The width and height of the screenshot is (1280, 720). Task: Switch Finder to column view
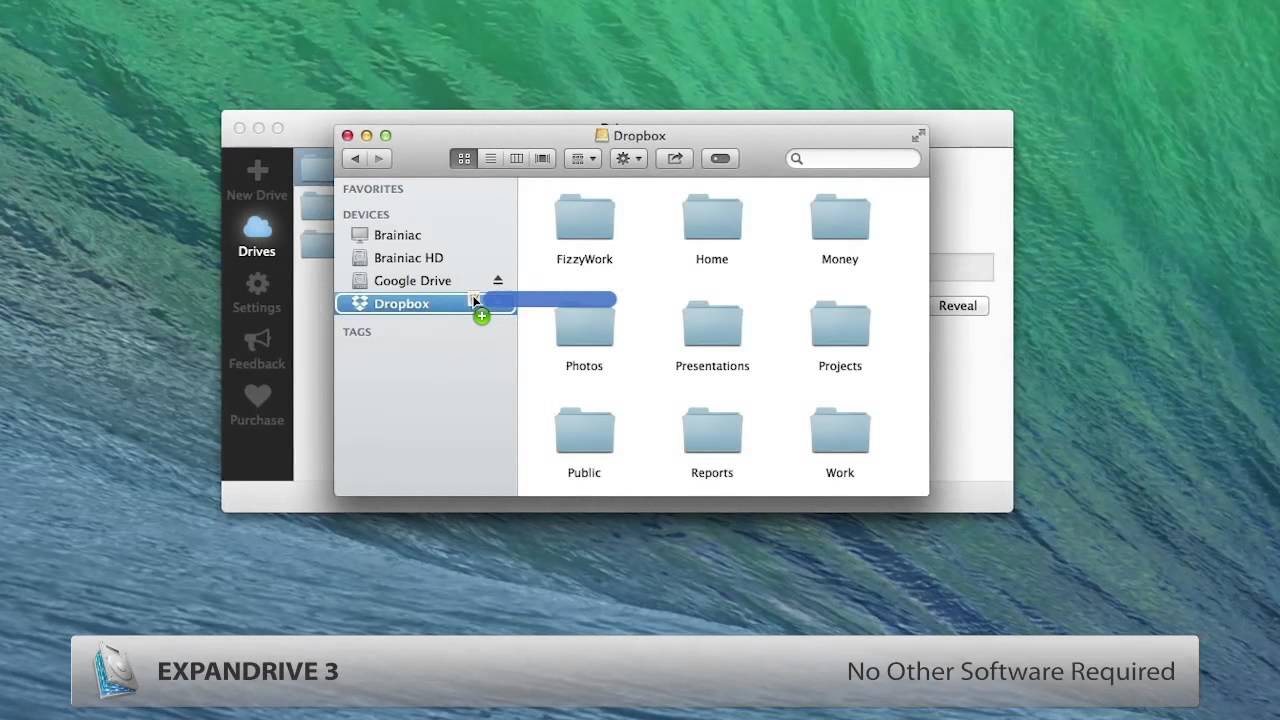(x=516, y=158)
